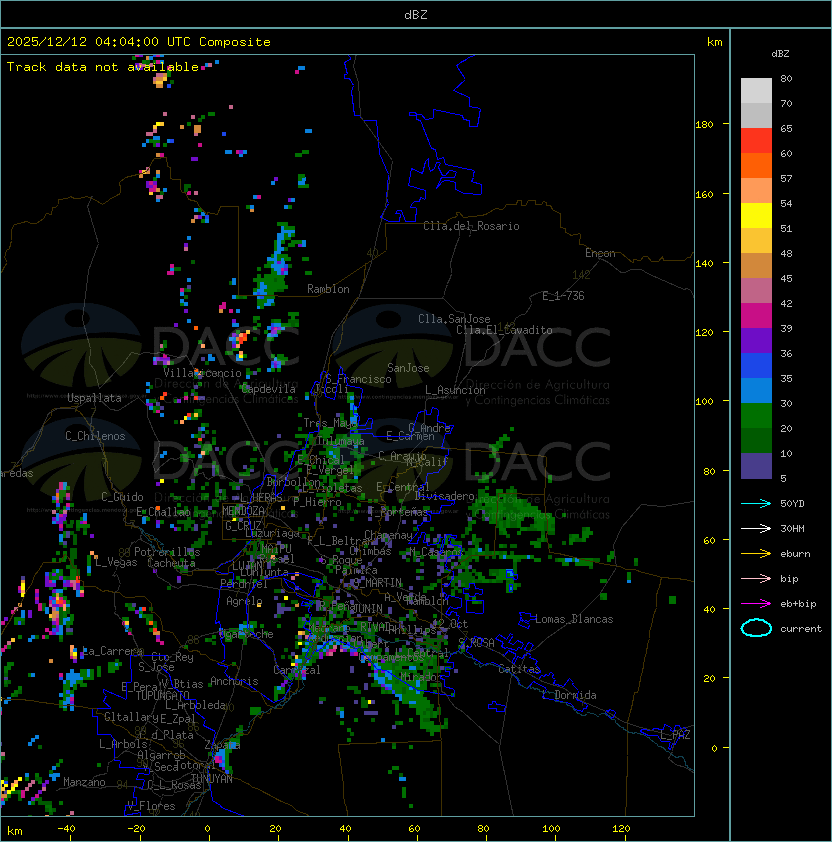This screenshot has width=832, height=842.
Task: Click the pink bip arrow in legend
Action: click(756, 578)
